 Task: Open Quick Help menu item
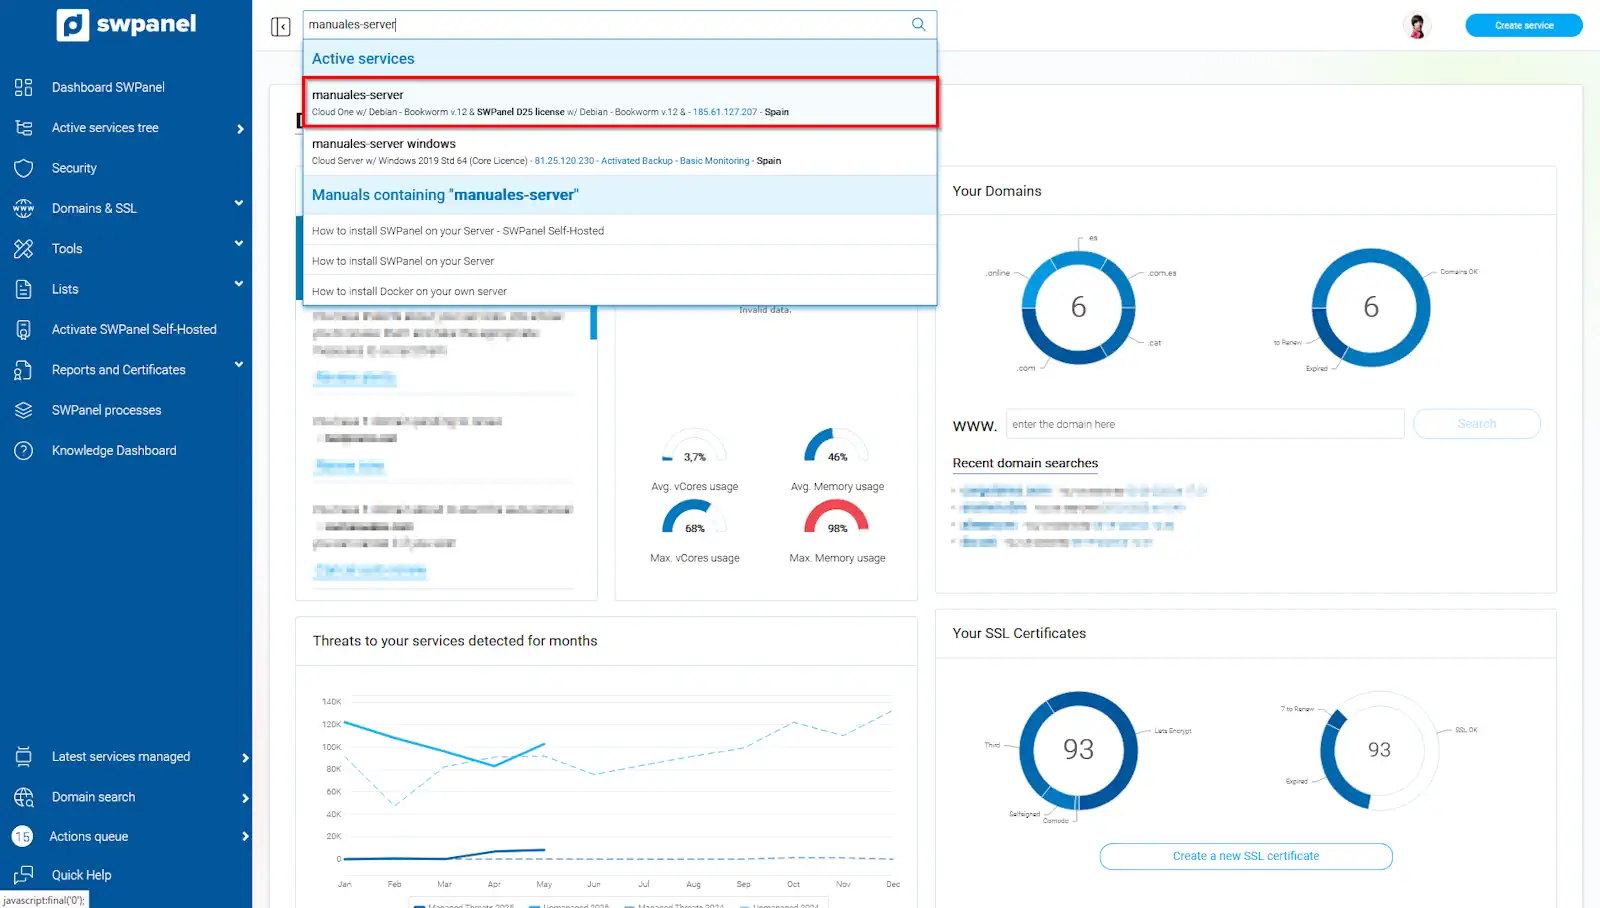(x=81, y=875)
